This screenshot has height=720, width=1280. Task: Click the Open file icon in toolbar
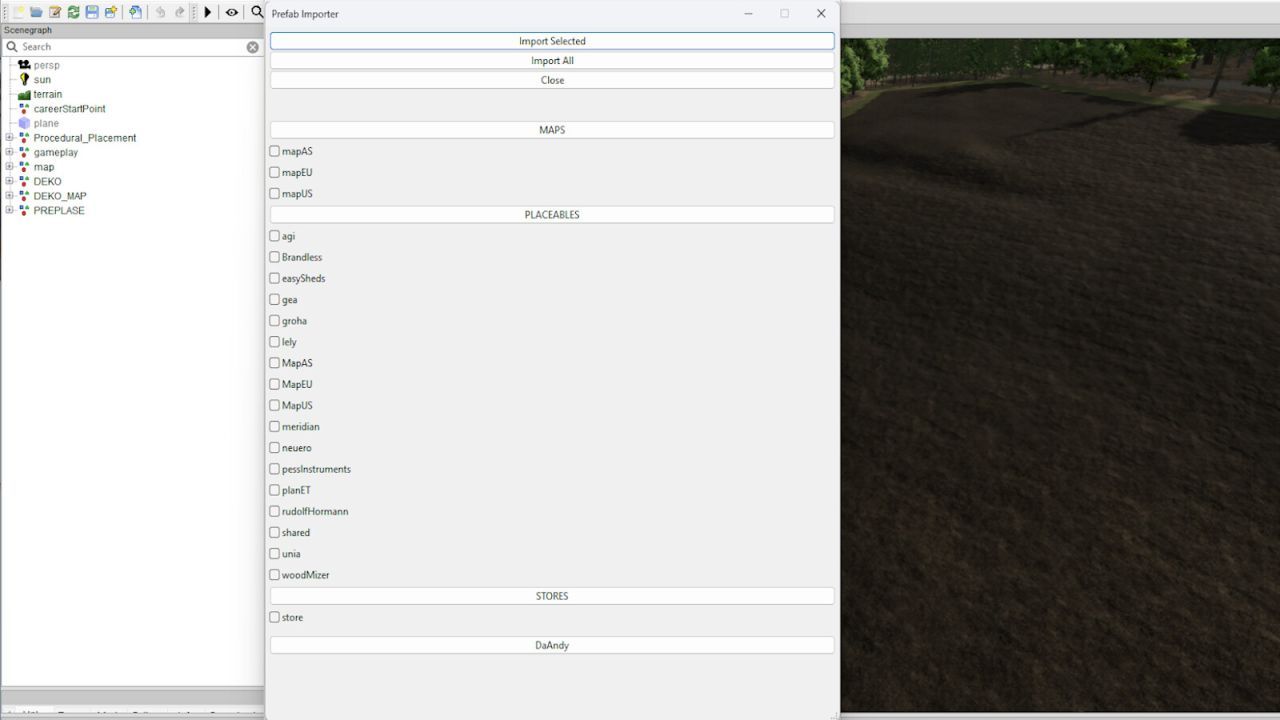34,12
